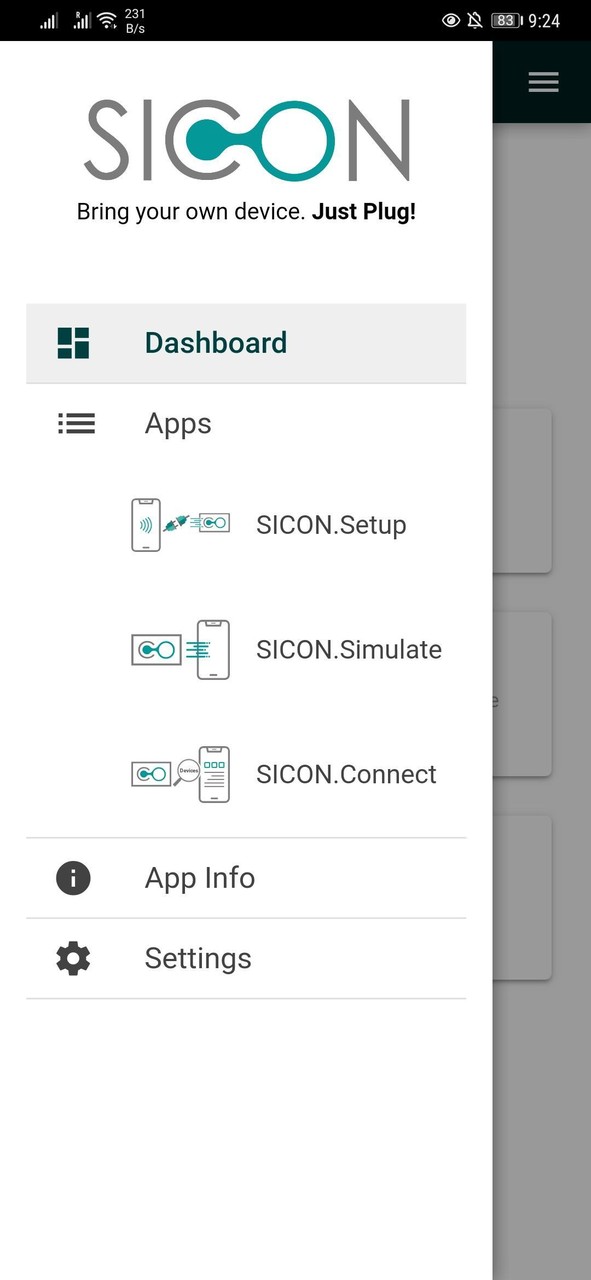The width and height of the screenshot is (591, 1280).
Task: Select the Dashboard menu entry
Action: point(215,342)
